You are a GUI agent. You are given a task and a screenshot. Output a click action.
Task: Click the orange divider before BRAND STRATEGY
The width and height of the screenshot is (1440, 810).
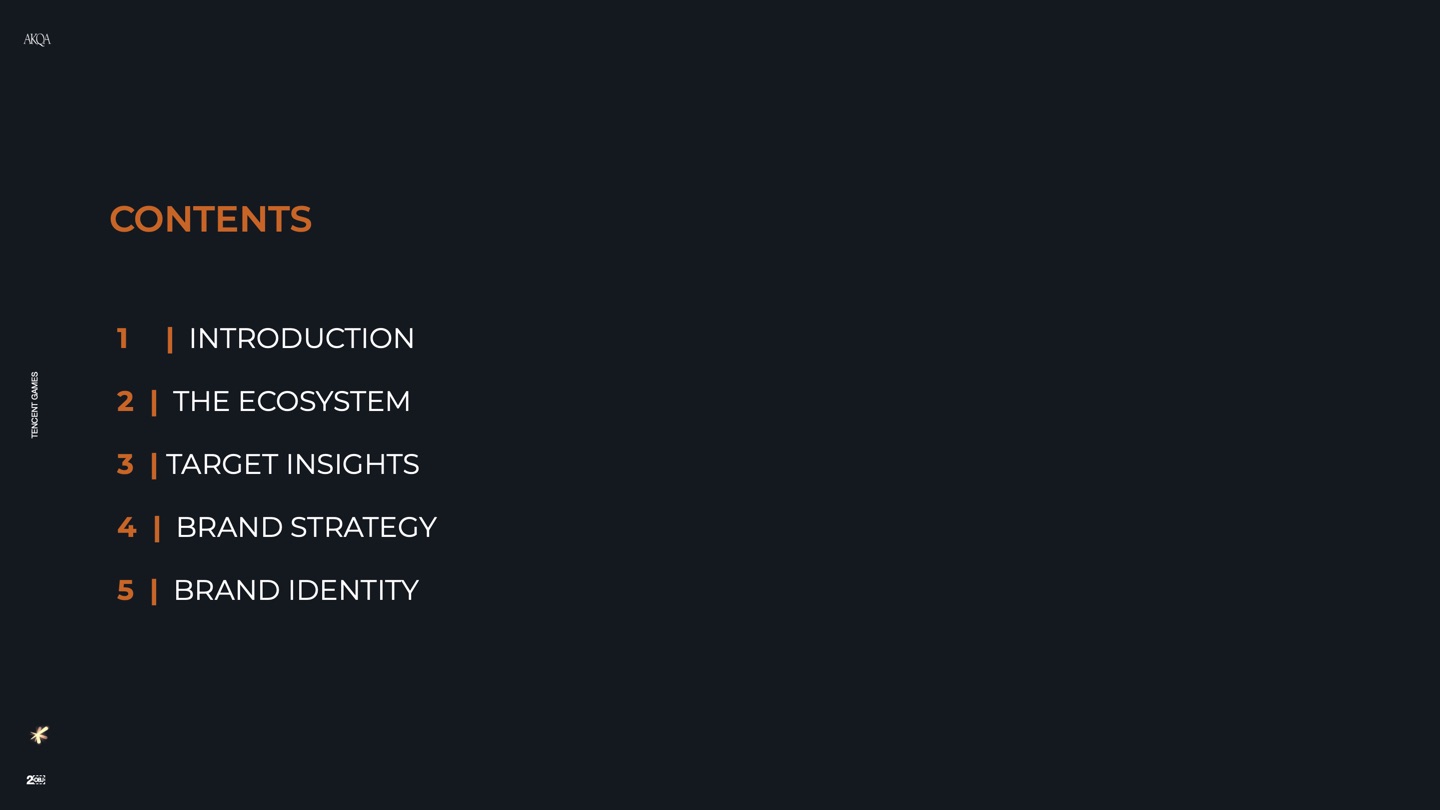[x=157, y=528]
